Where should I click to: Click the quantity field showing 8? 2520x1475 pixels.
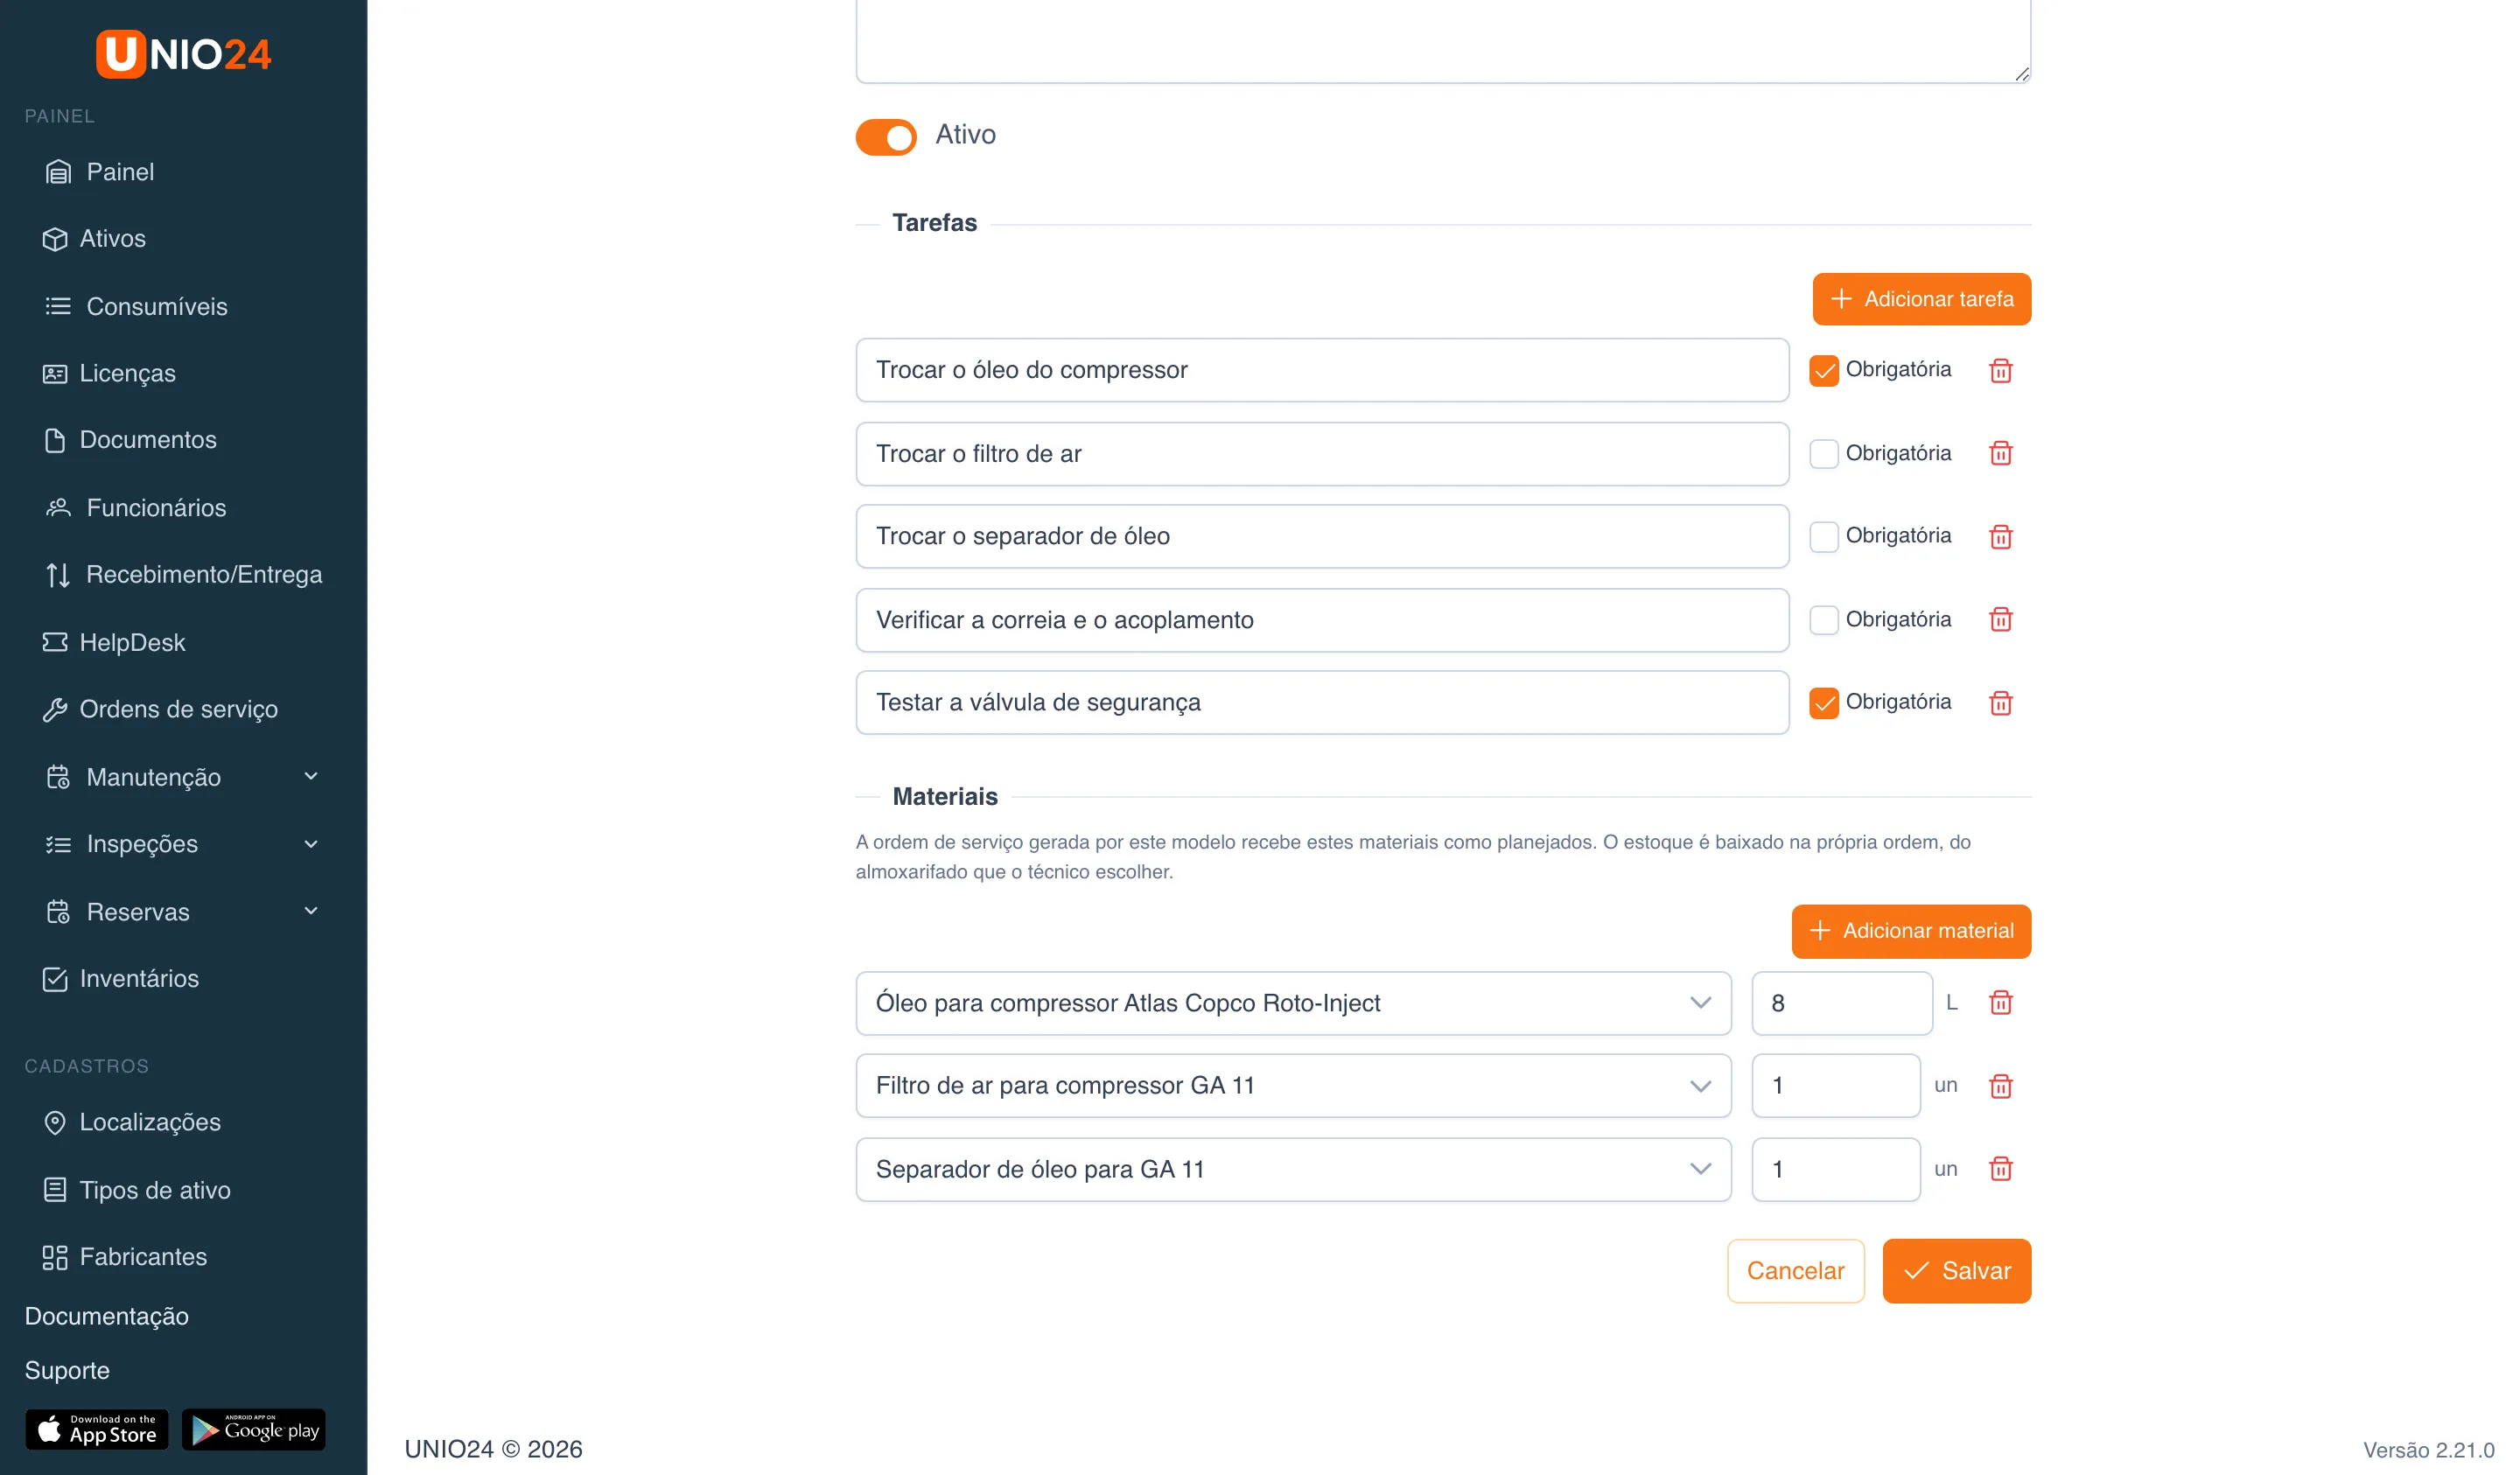click(1841, 1002)
